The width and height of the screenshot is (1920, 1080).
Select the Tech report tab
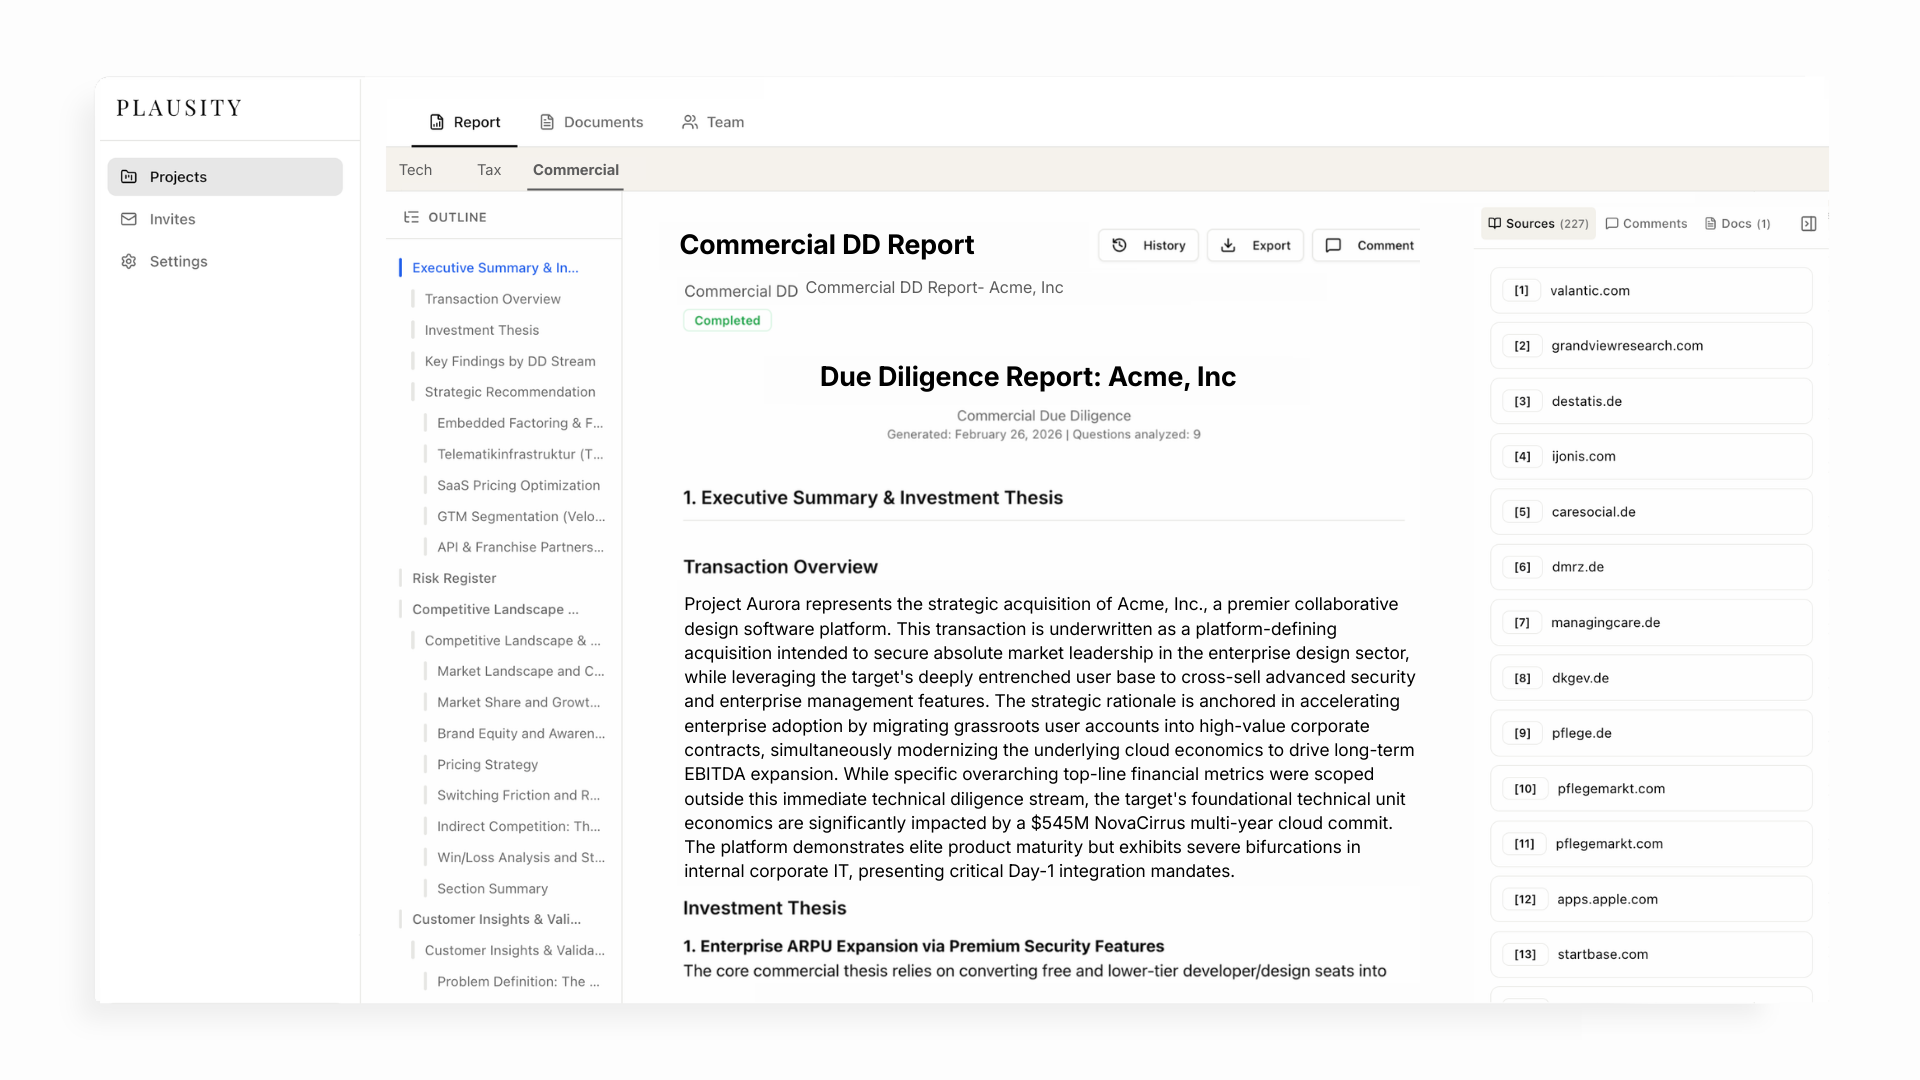coord(415,170)
